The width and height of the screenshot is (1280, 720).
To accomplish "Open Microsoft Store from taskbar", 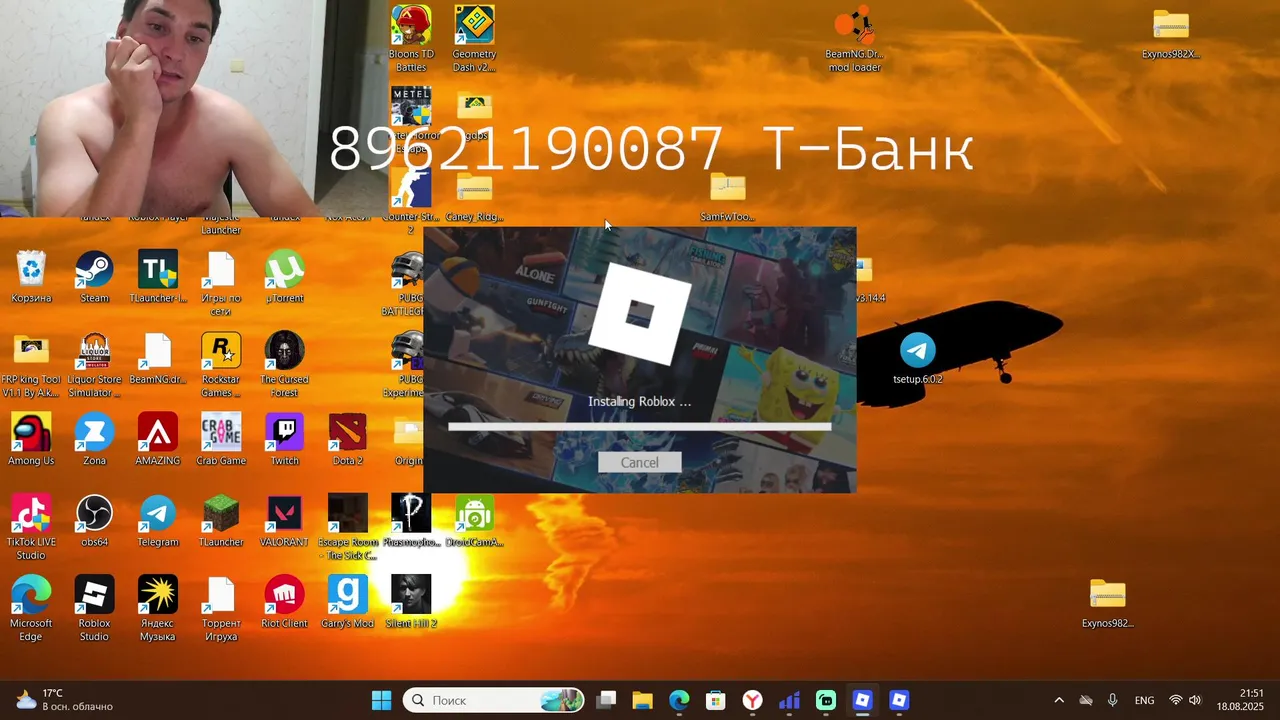I will tap(715, 700).
